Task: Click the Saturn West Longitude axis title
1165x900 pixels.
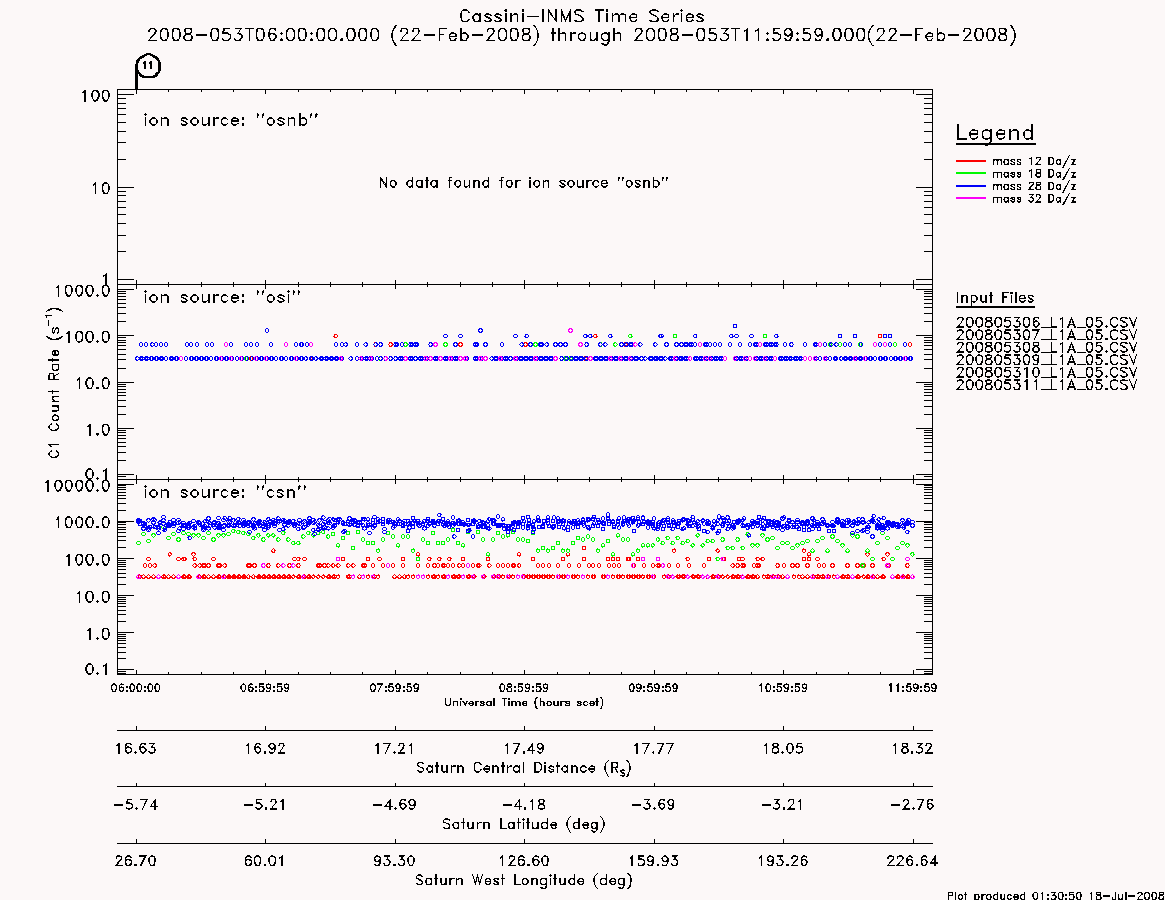Action: click(x=524, y=881)
